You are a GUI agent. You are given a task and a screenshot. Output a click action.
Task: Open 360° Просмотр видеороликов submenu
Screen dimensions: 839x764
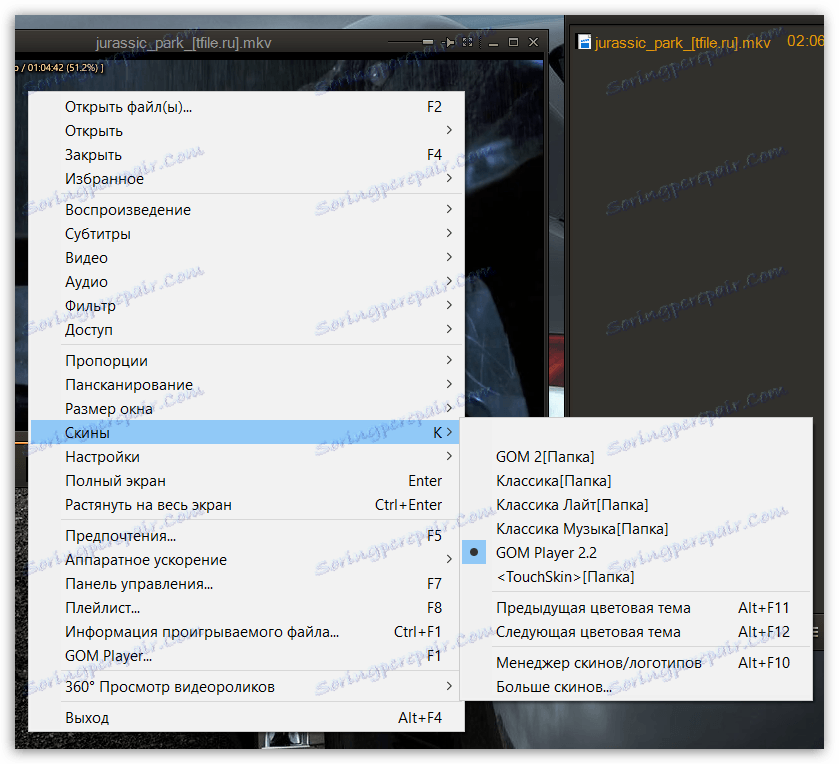(246, 687)
